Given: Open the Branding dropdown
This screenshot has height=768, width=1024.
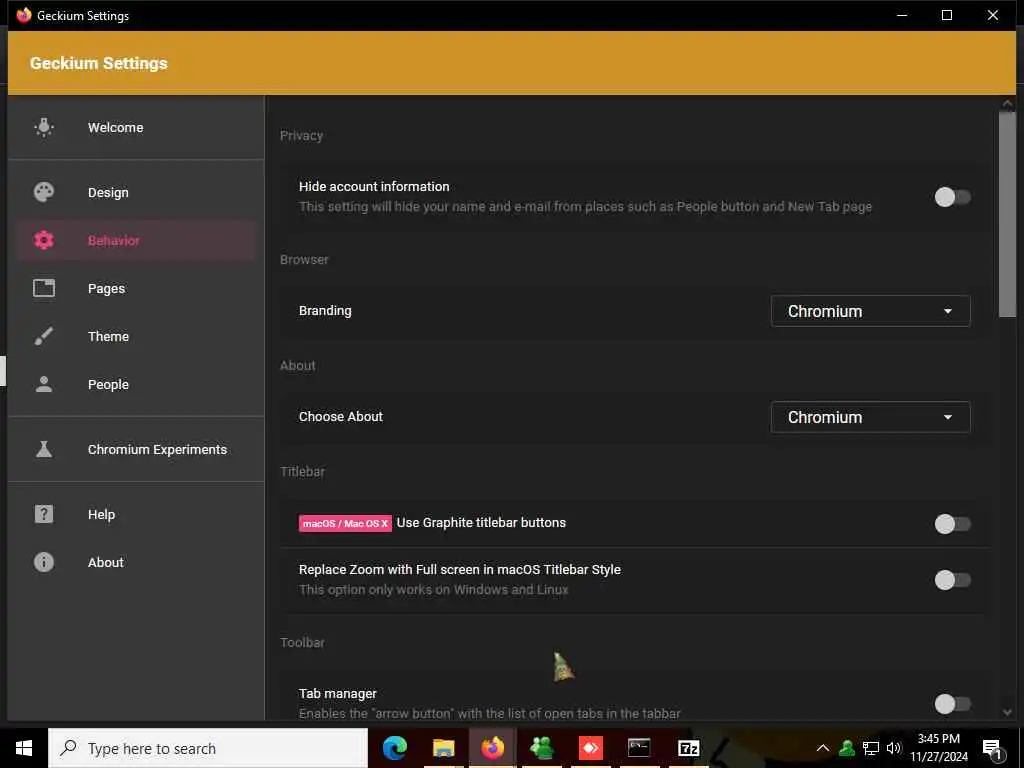Looking at the screenshot, I should coord(870,312).
